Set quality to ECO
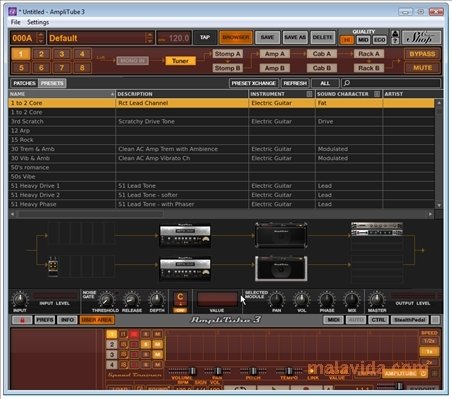The height and width of the screenshot is (399, 452). [x=379, y=40]
